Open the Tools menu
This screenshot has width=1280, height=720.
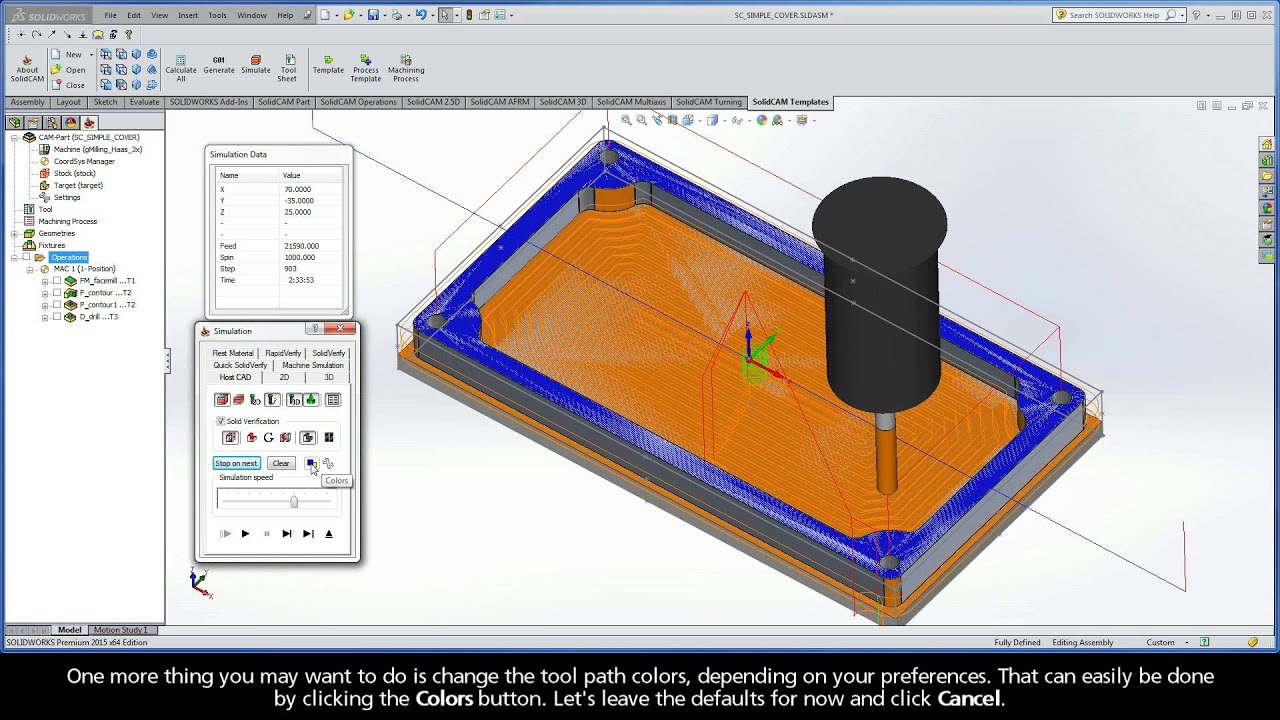pyautogui.click(x=217, y=15)
